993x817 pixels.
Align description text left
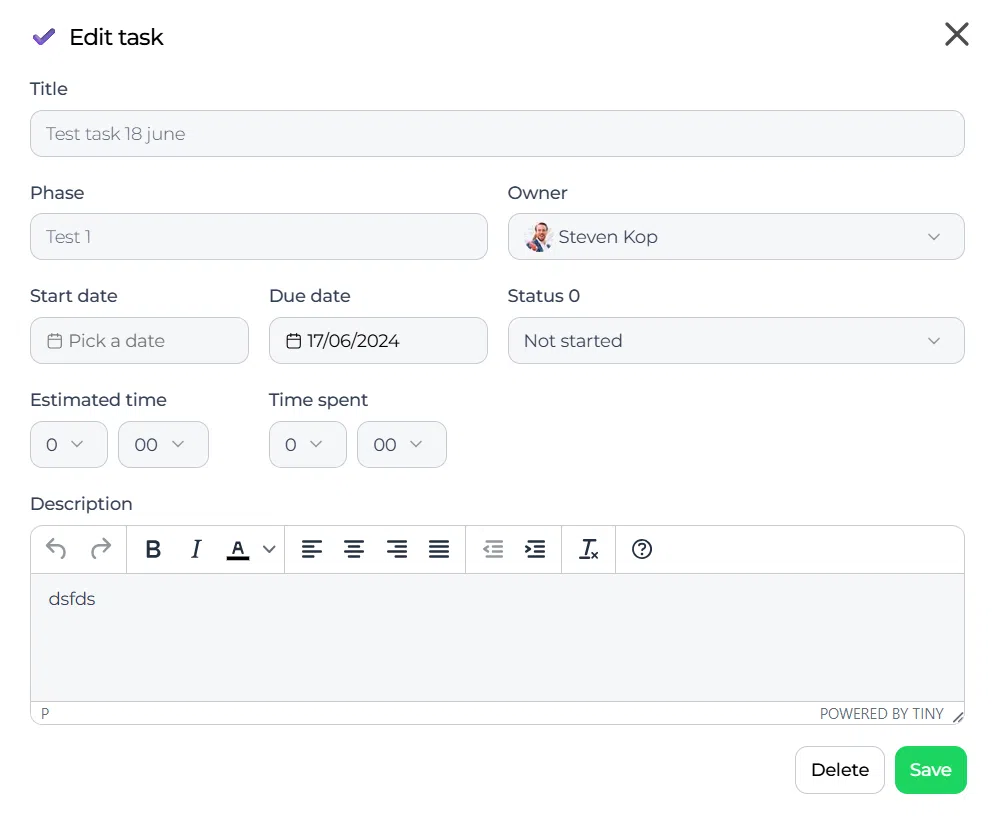pos(312,549)
